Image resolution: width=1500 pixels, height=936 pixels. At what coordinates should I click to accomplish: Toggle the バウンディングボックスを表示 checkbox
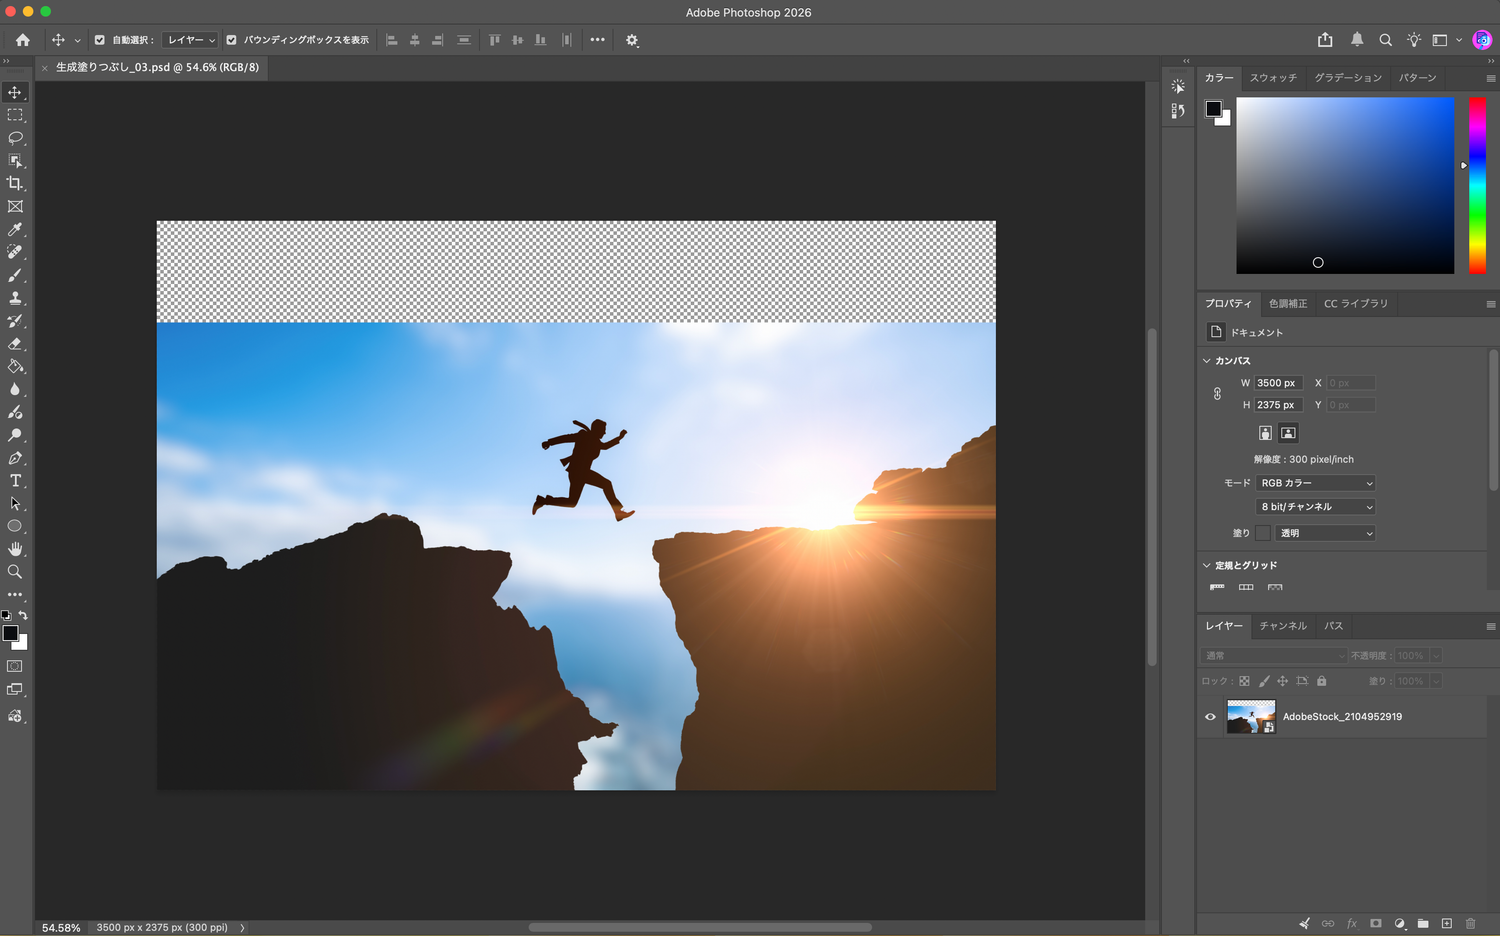coord(232,40)
